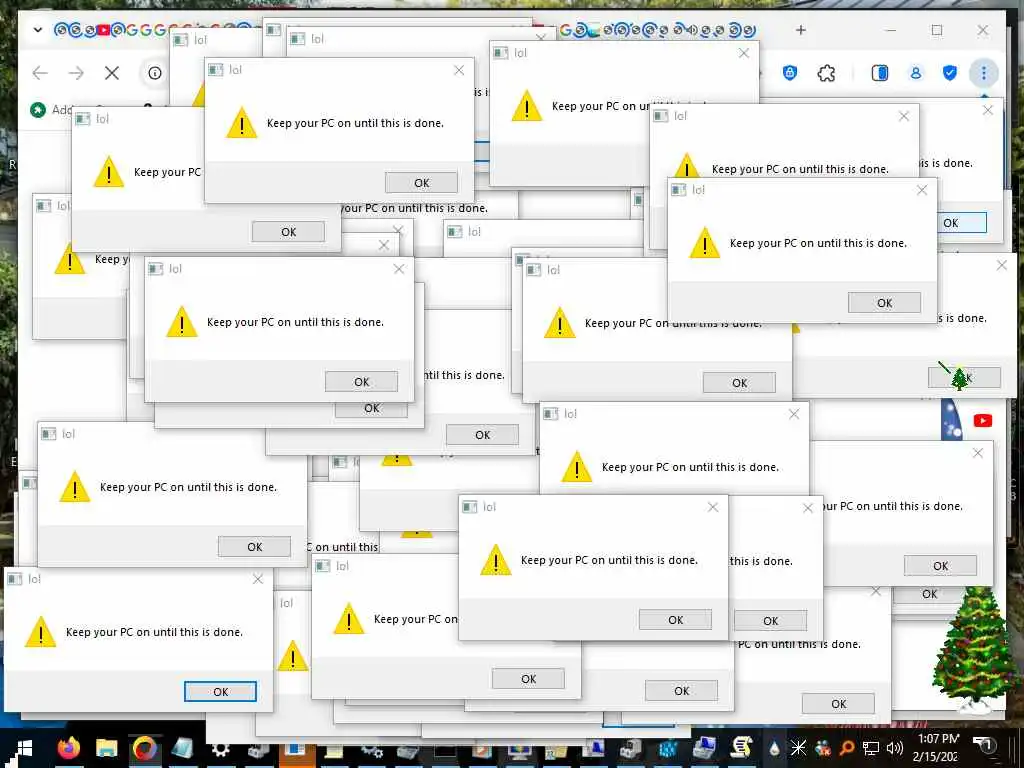This screenshot has width=1024, height=768.
Task: Click the water drop tray icon
Action: point(774,748)
